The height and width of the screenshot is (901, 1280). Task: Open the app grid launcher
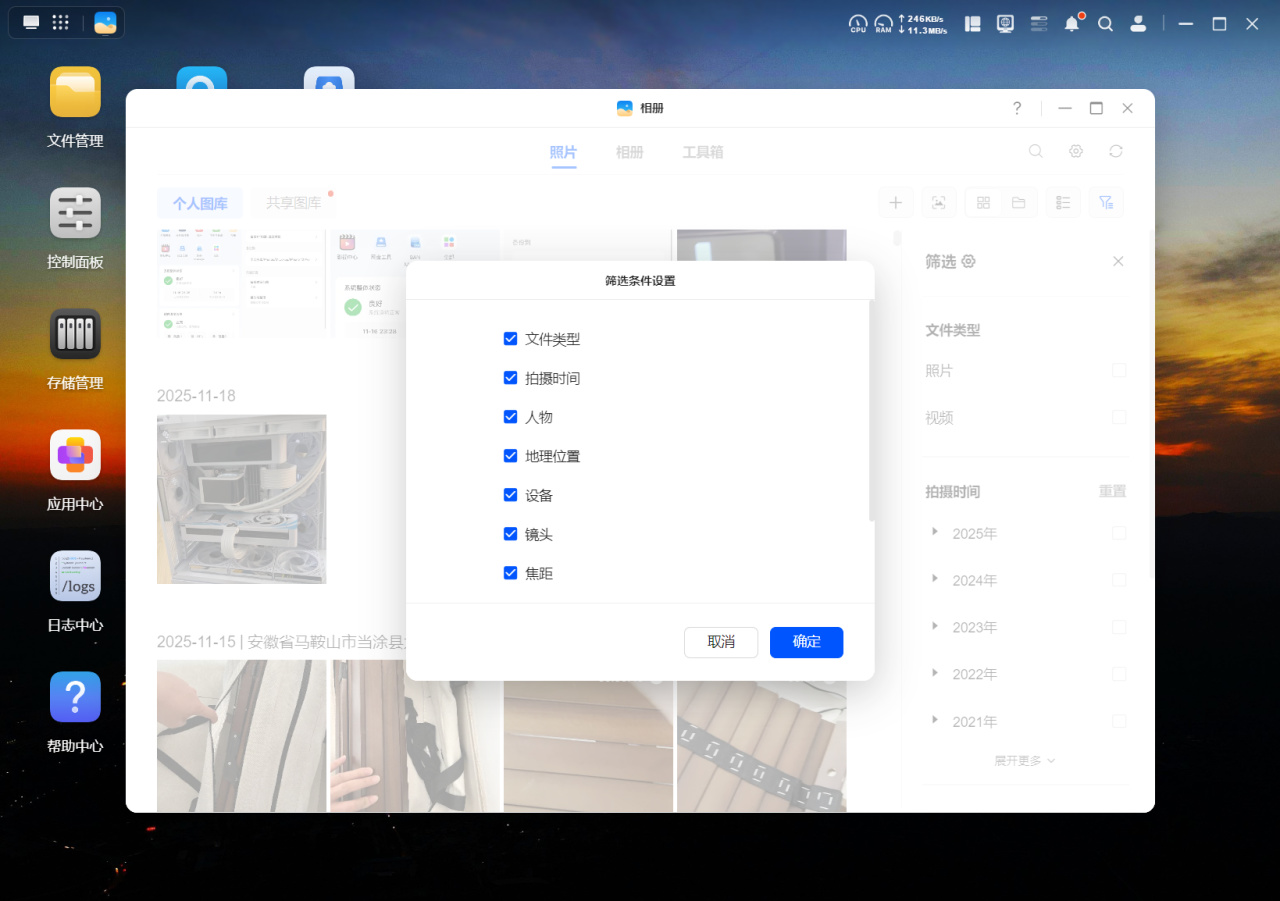click(x=60, y=23)
